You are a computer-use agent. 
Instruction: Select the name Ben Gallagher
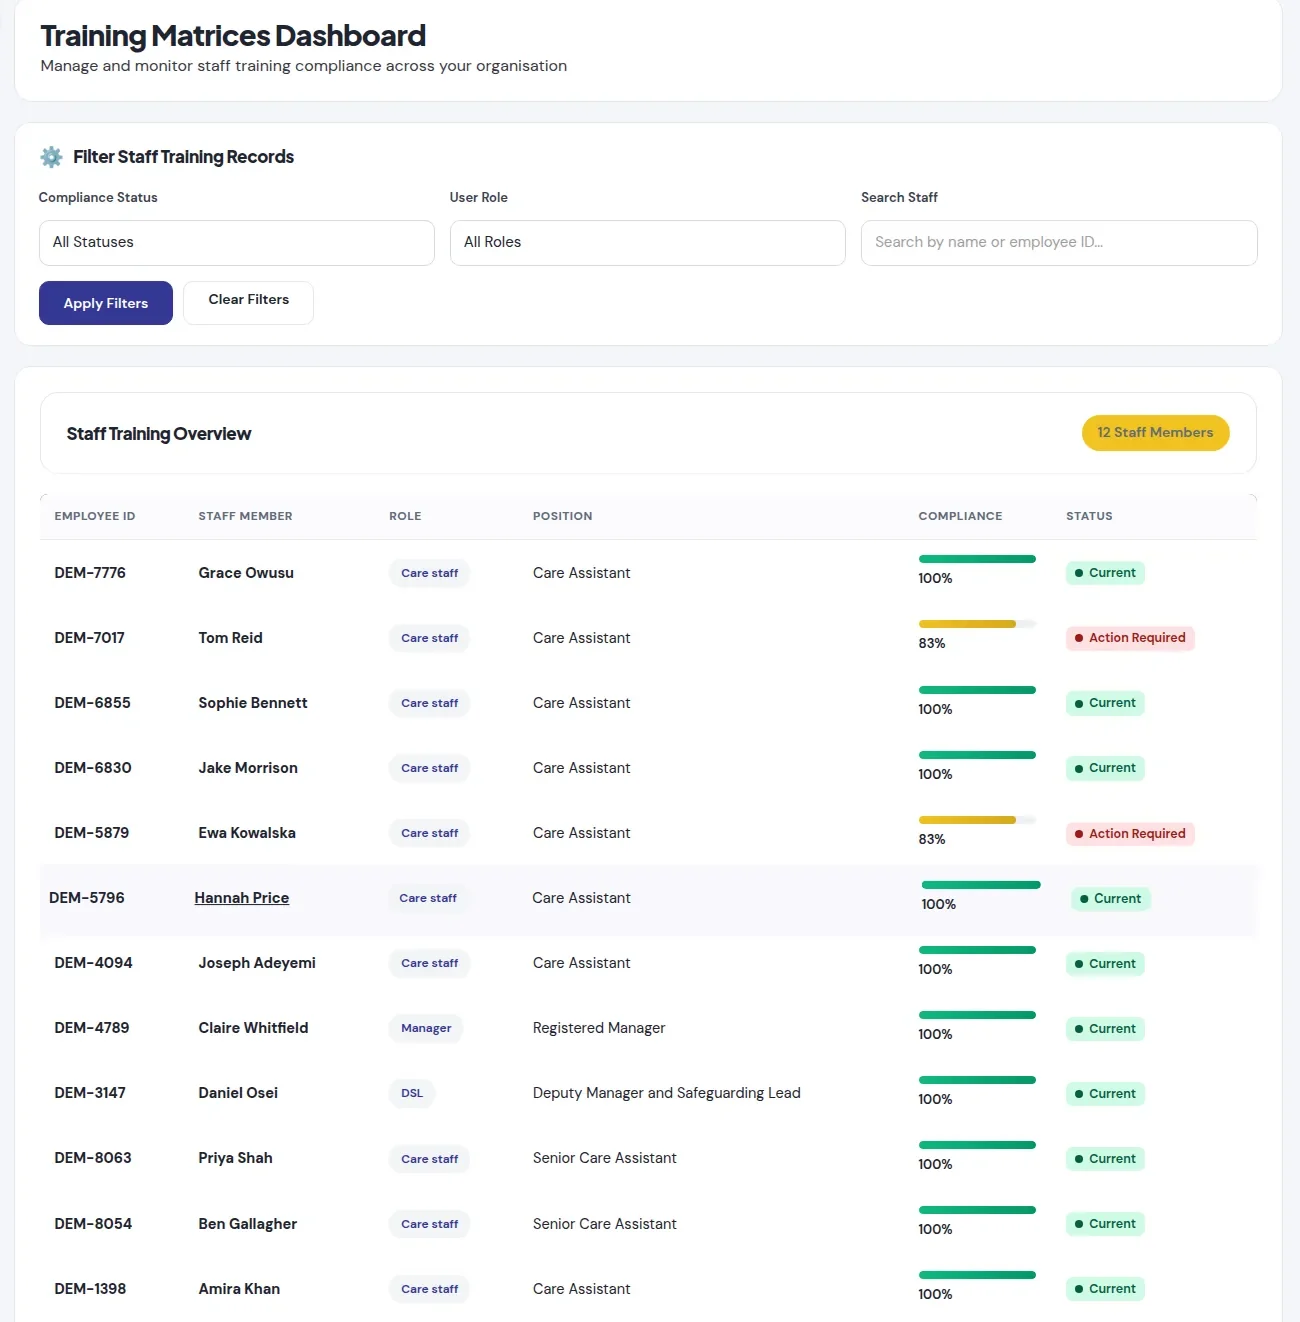(x=248, y=1224)
